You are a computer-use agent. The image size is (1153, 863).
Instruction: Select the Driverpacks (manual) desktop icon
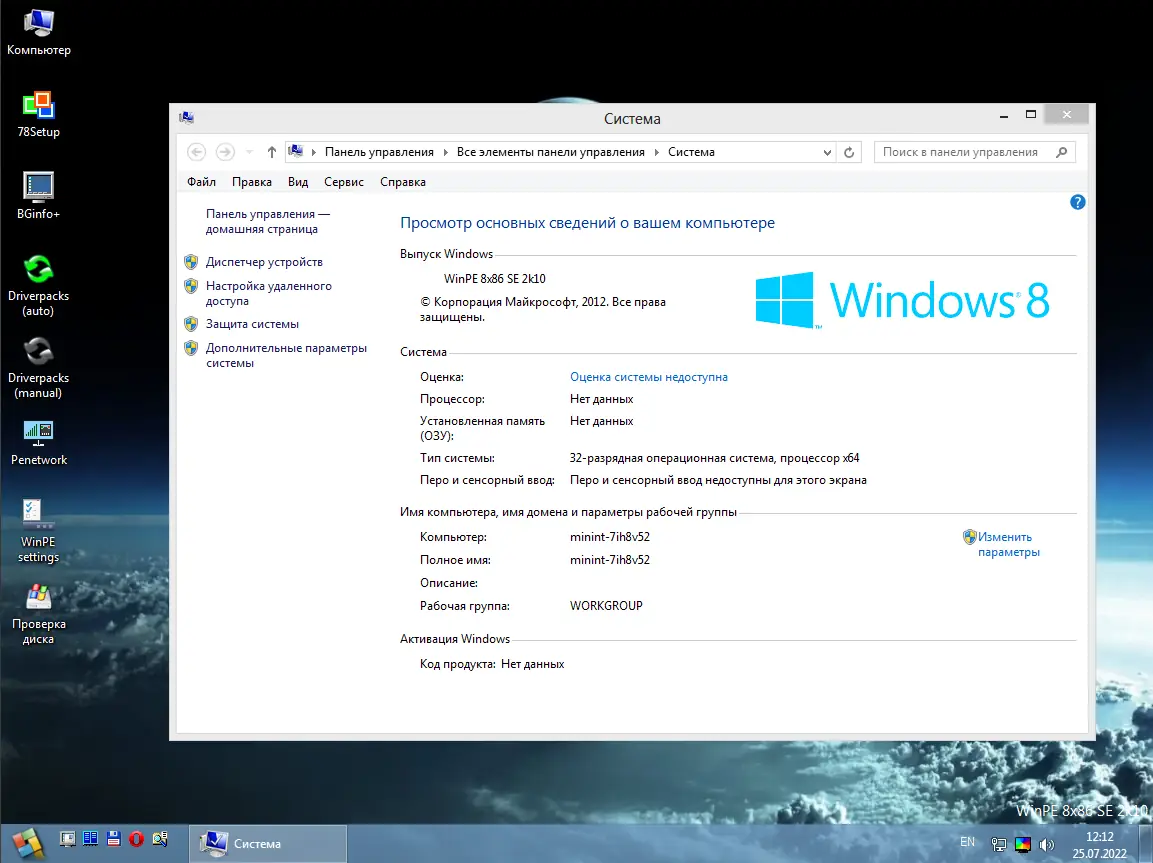pyautogui.click(x=38, y=368)
